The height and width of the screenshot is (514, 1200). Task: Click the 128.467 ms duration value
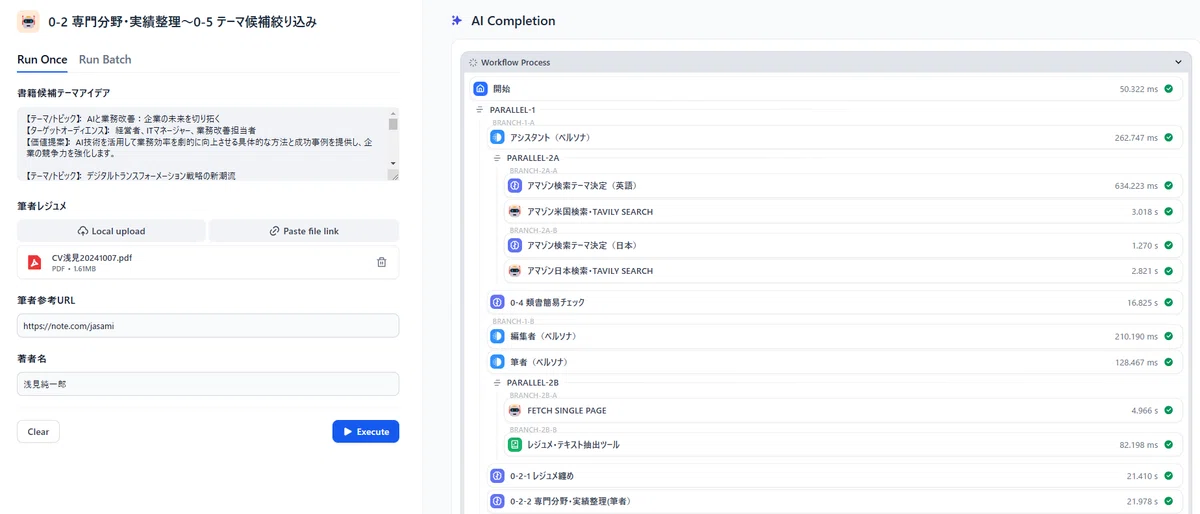1136,362
